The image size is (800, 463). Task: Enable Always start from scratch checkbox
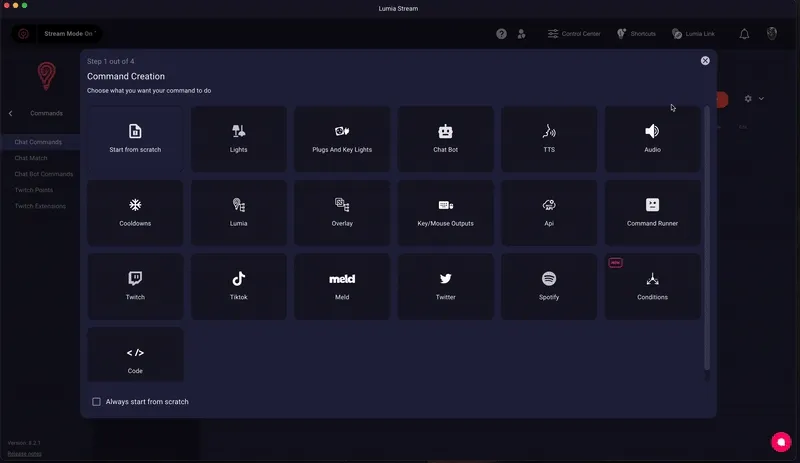click(x=97, y=402)
